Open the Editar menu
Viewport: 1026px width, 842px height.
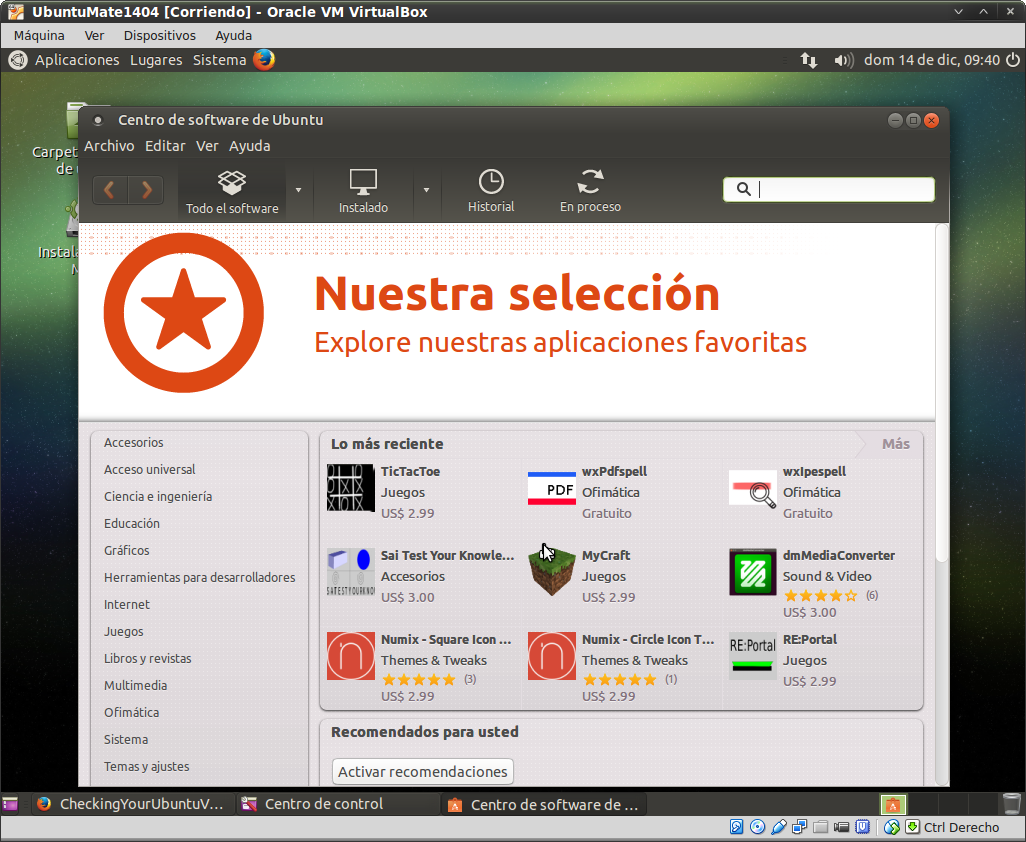pyautogui.click(x=165, y=146)
